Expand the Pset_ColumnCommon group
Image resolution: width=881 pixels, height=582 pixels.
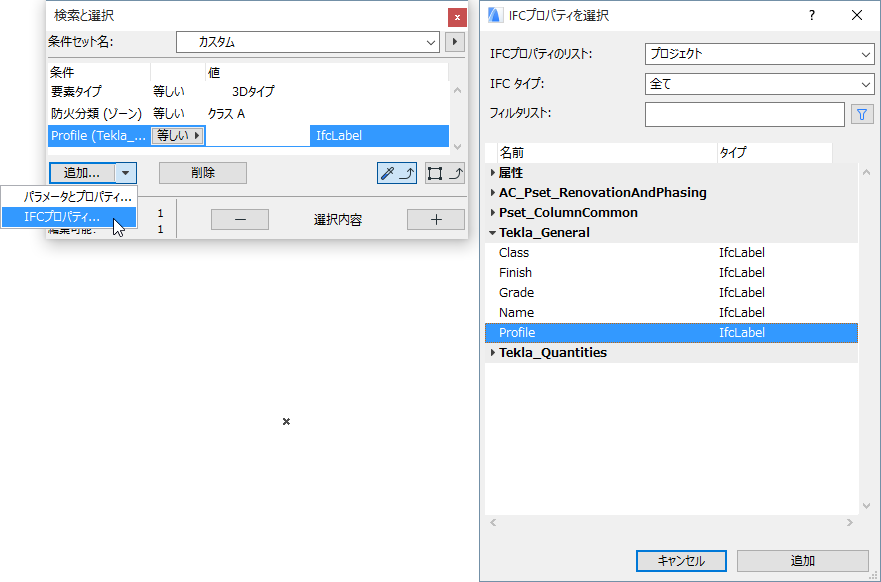click(493, 212)
